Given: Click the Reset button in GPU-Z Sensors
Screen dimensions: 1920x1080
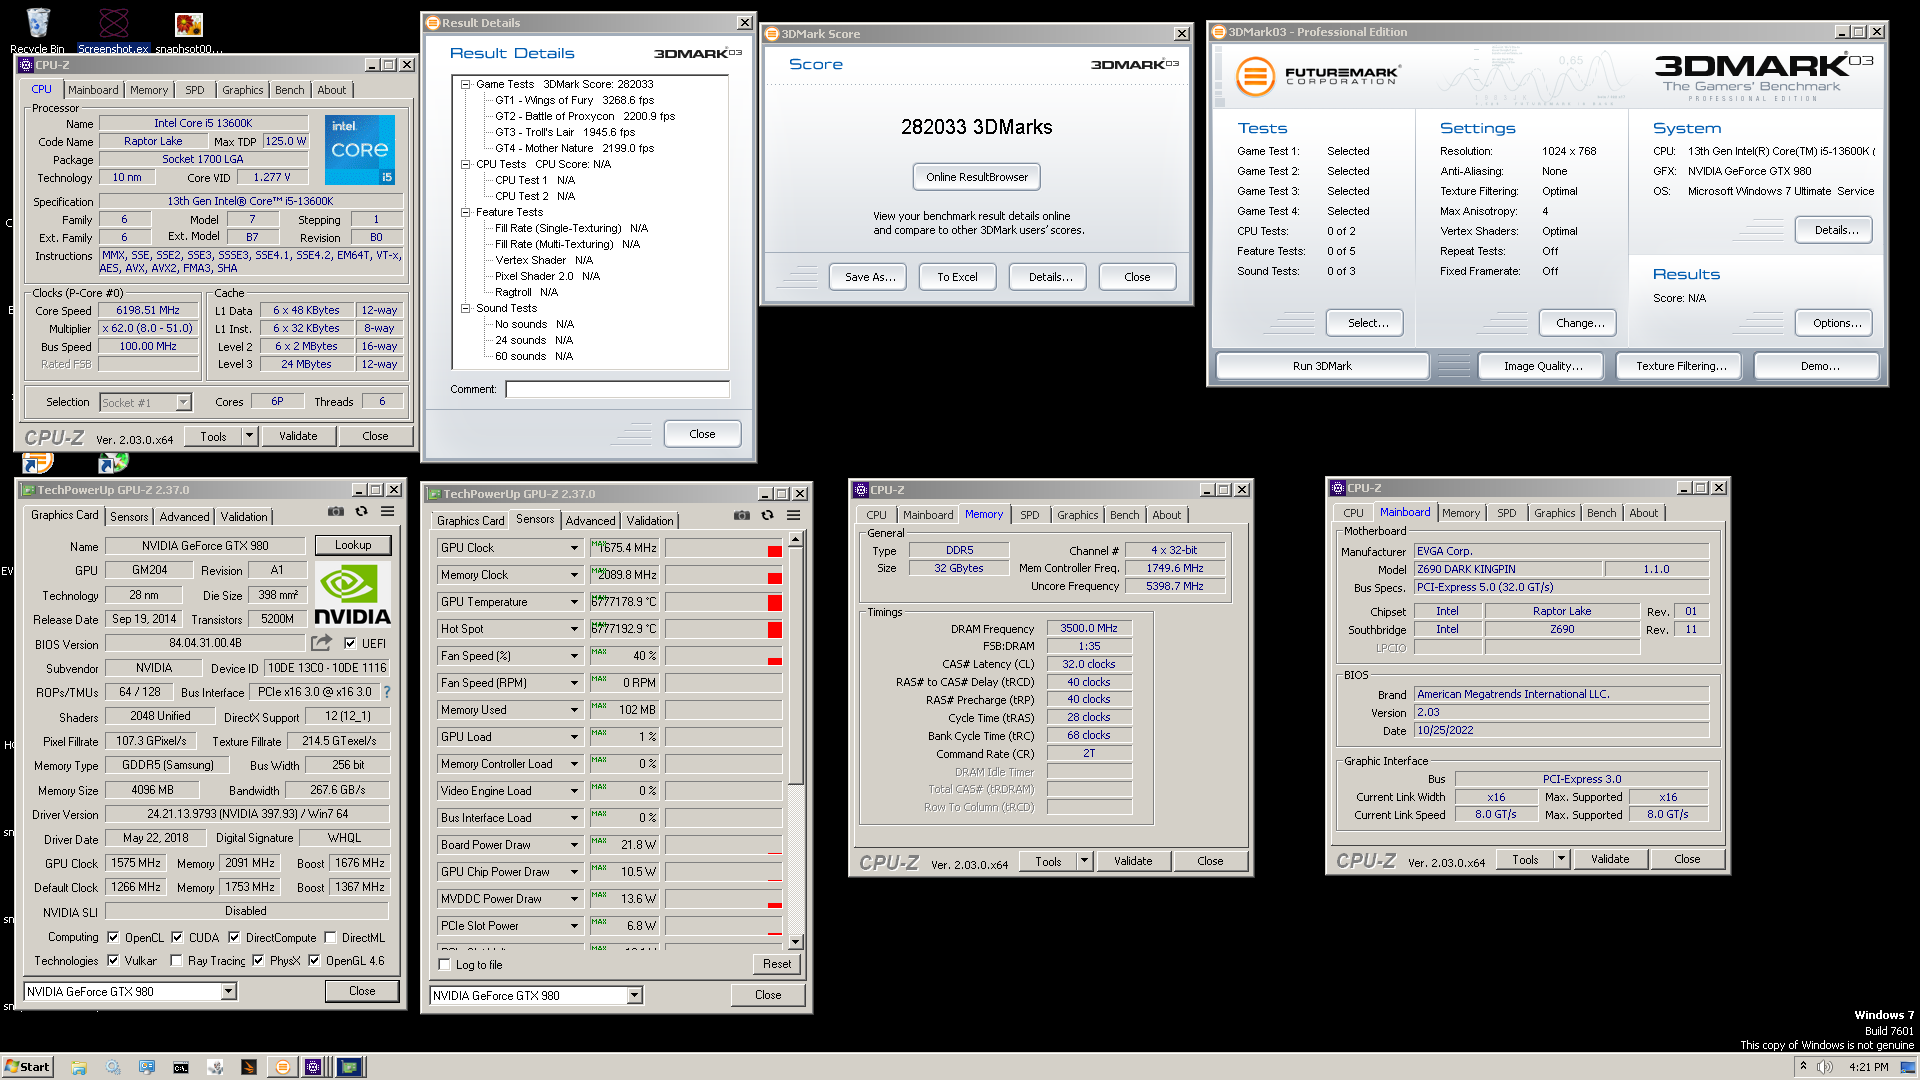Looking at the screenshot, I should click(x=776, y=964).
